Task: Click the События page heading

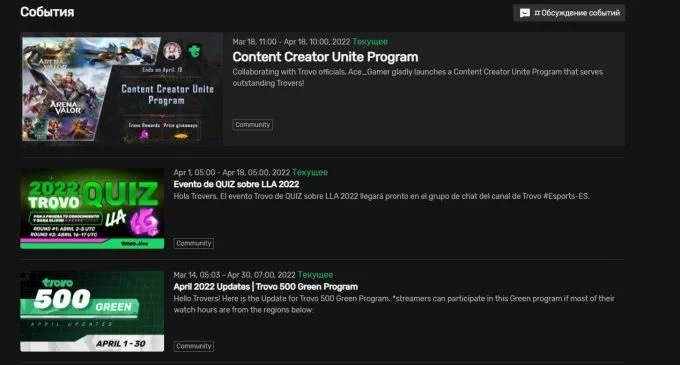Action: (47, 12)
